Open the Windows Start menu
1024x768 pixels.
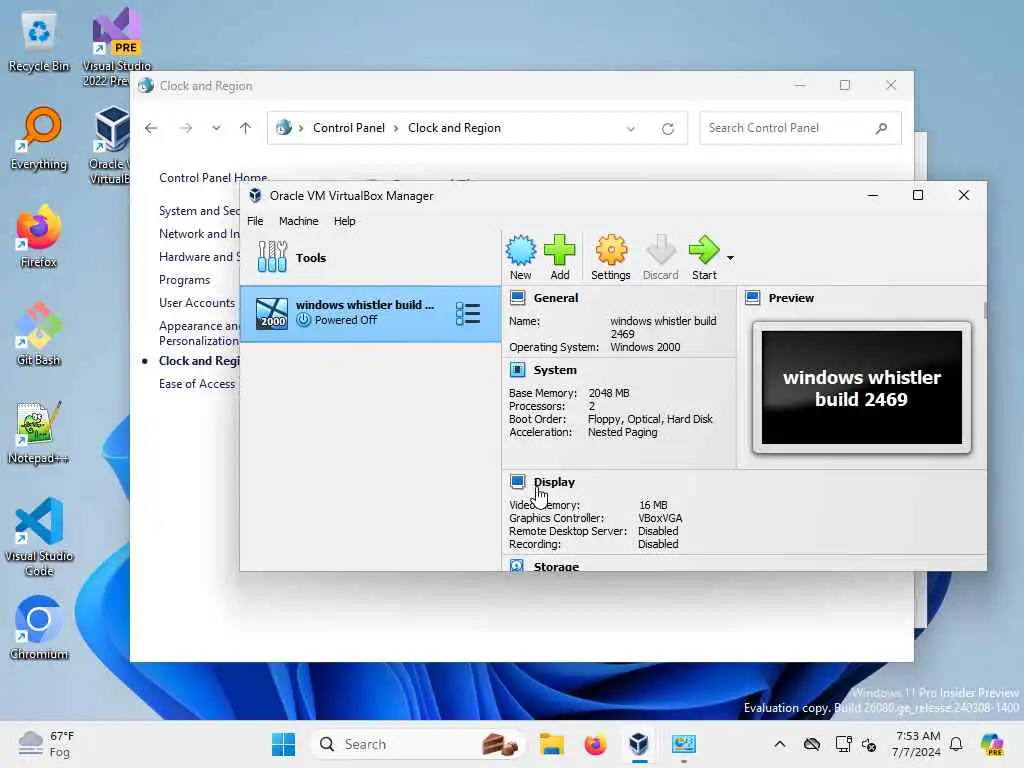283,744
